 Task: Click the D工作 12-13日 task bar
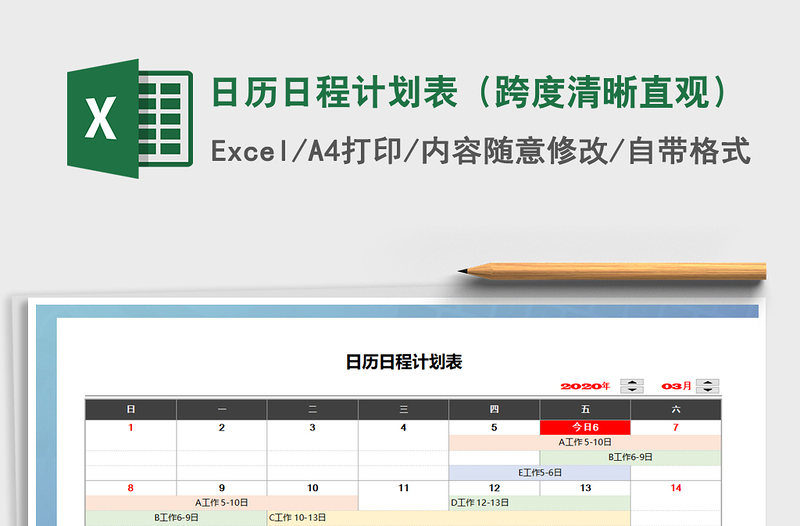coord(540,503)
